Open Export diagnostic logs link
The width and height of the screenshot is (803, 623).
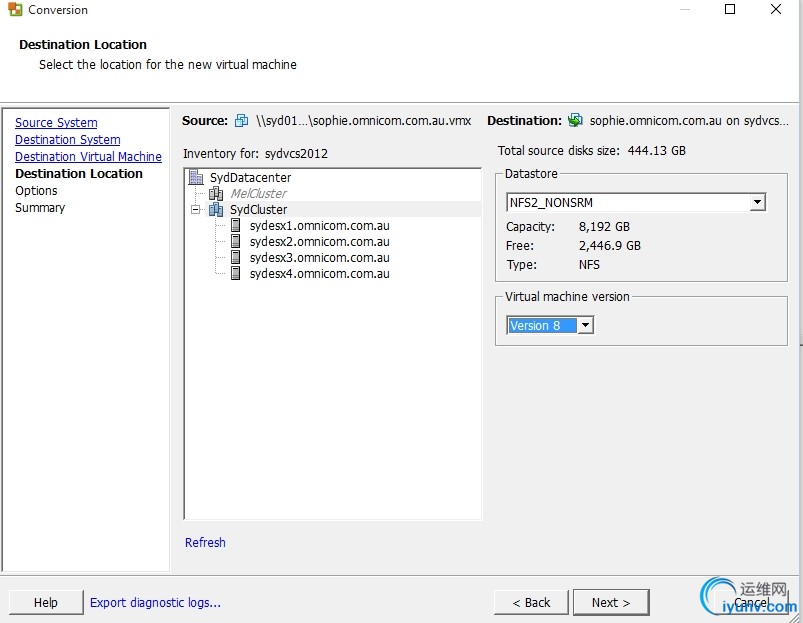point(155,603)
